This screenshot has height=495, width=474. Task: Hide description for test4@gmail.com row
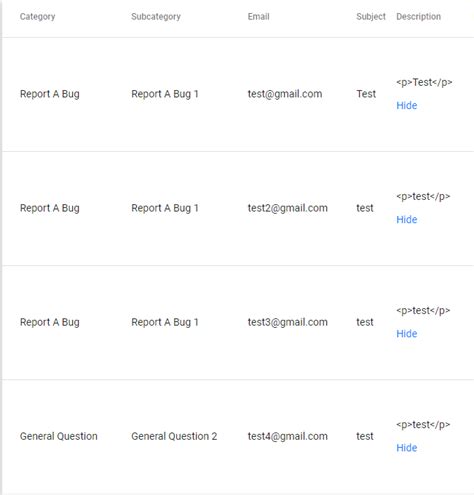click(x=406, y=447)
